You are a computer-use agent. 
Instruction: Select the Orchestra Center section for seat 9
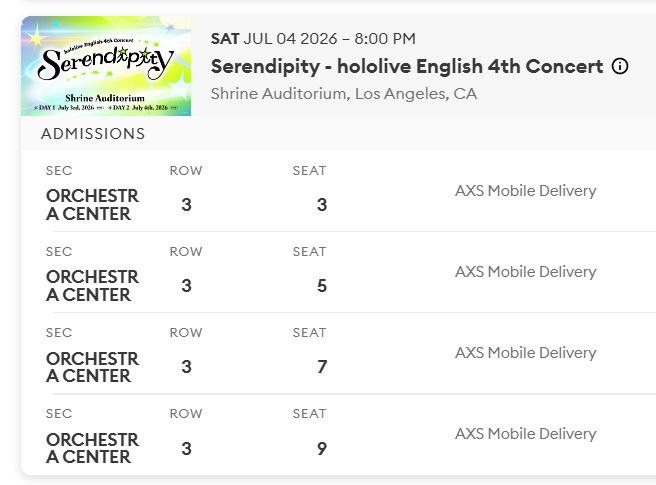pyautogui.click(x=92, y=448)
